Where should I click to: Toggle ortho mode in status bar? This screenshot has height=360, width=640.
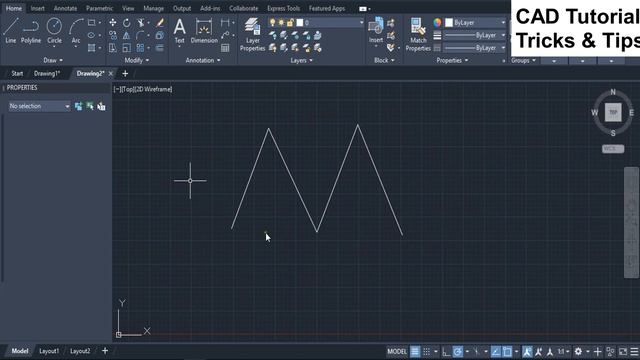click(446, 351)
